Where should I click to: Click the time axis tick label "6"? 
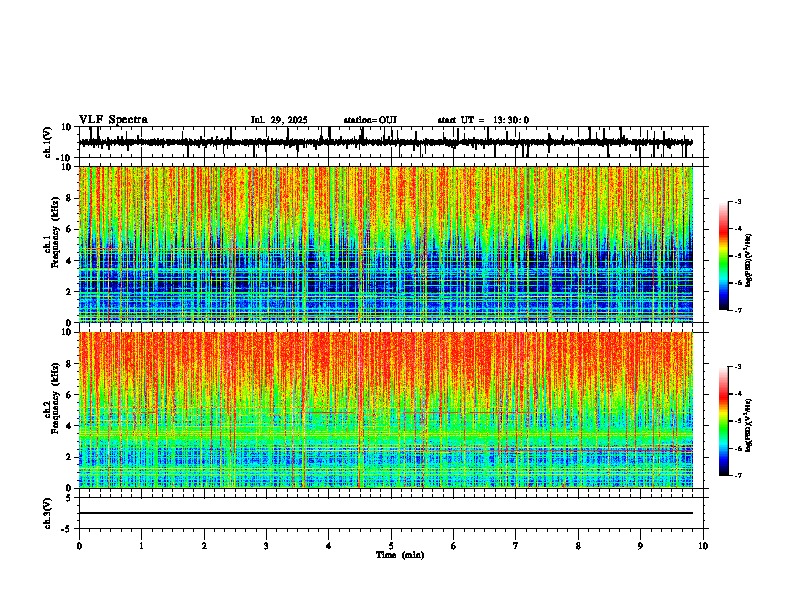[454, 546]
